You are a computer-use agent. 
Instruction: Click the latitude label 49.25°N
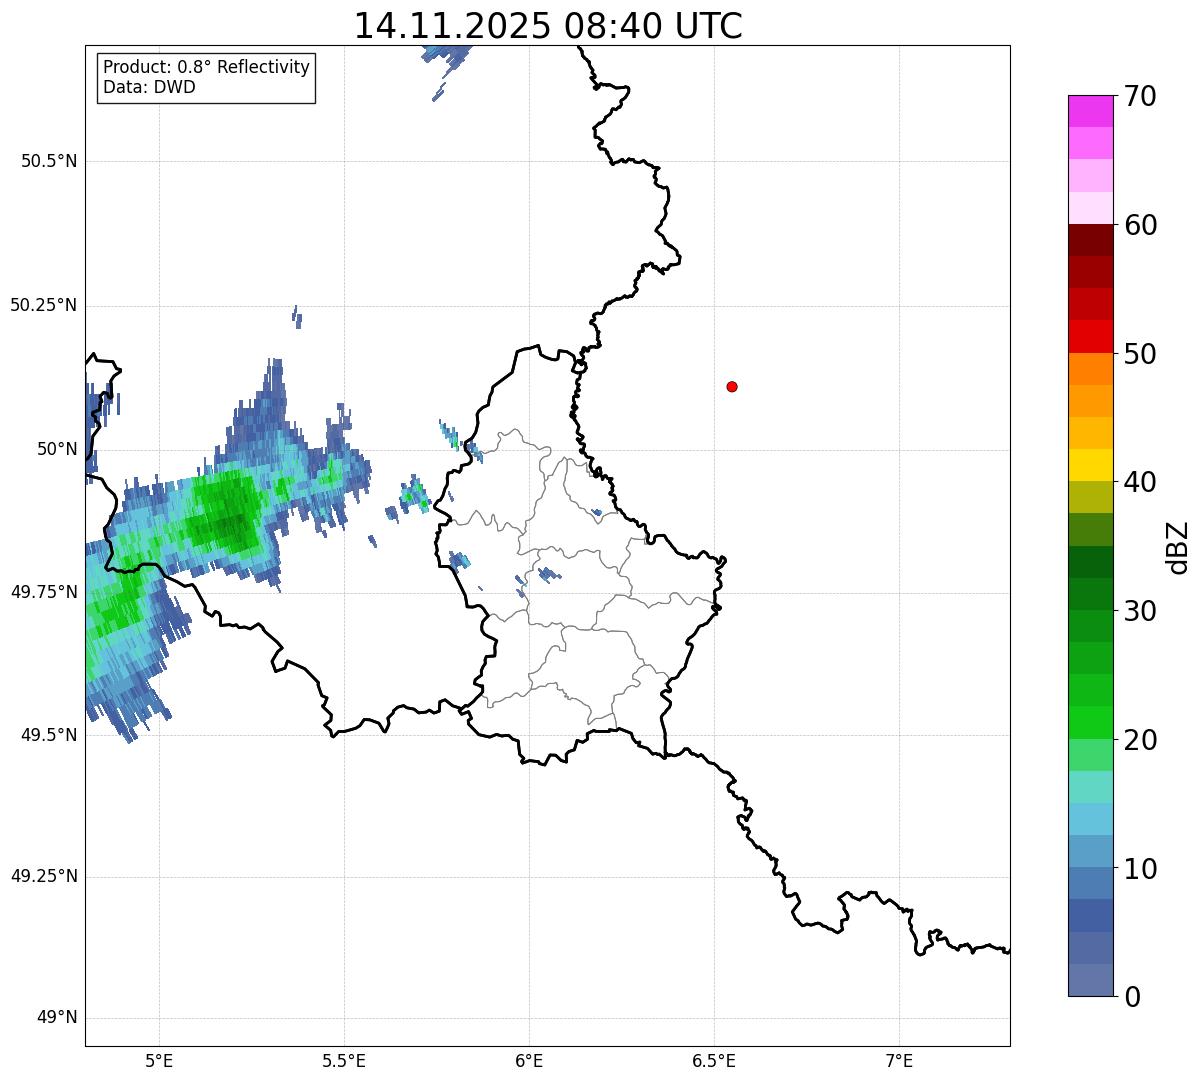tap(43, 877)
